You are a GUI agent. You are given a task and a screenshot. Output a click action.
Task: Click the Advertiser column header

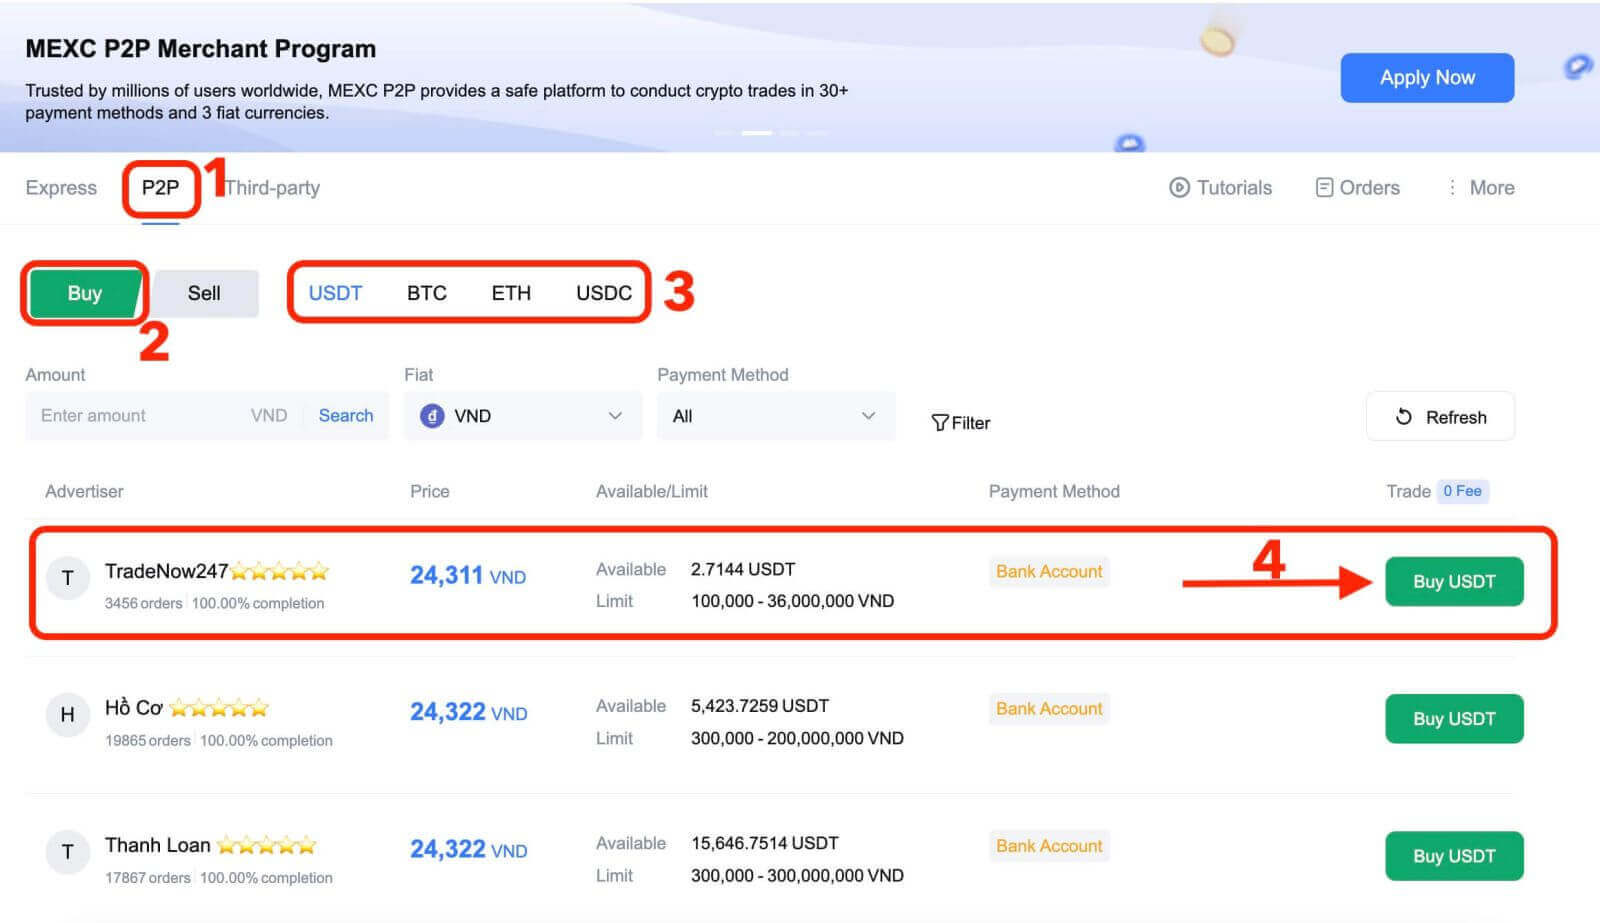(x=84, y=491)
